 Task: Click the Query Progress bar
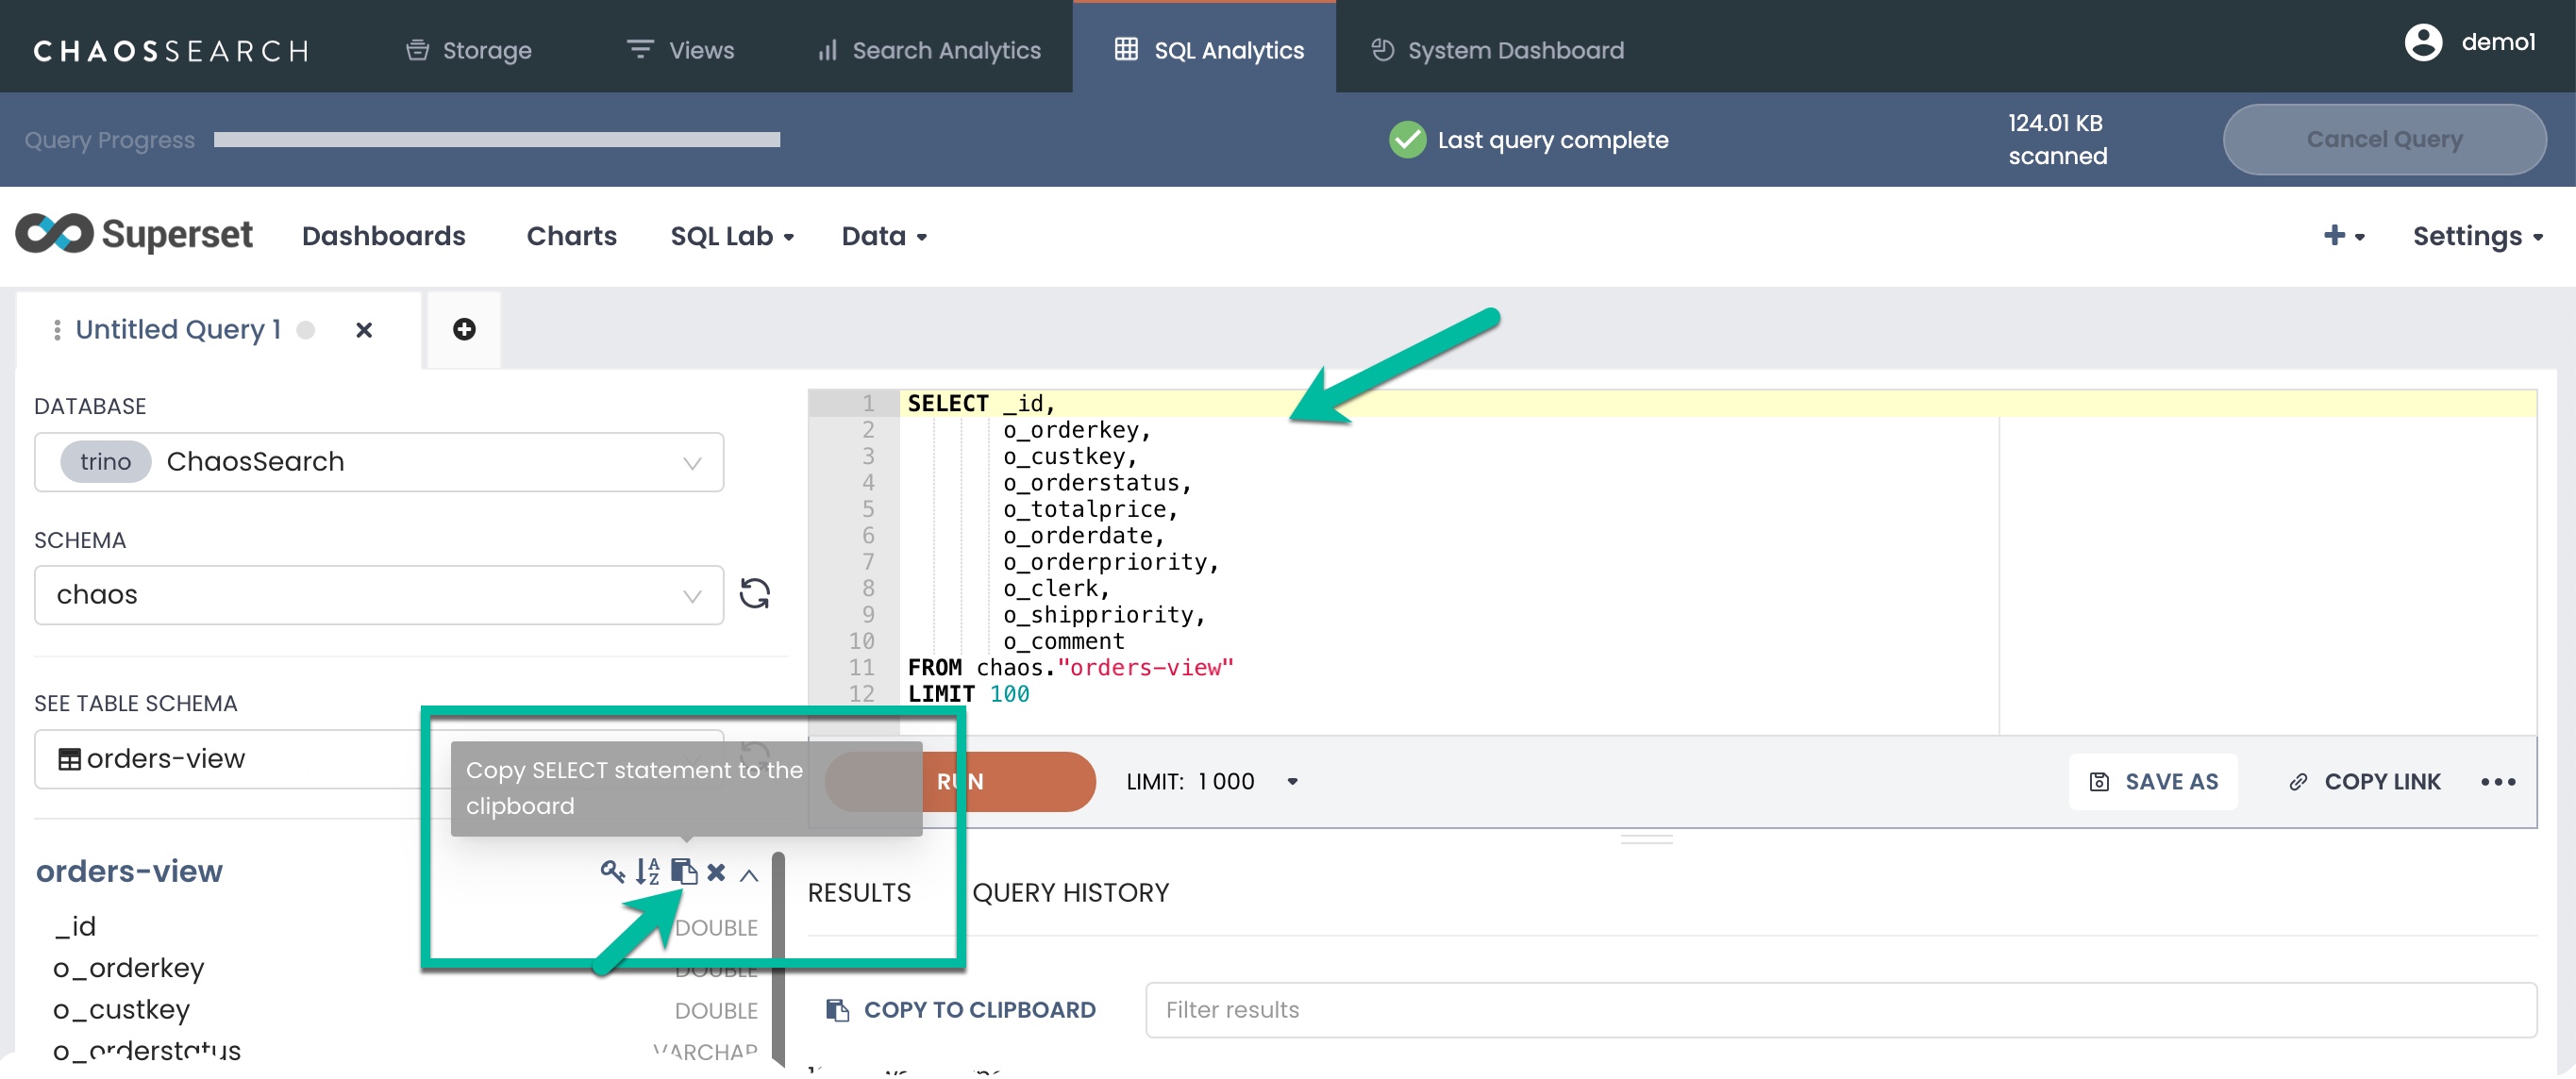(x=496, y=140)
